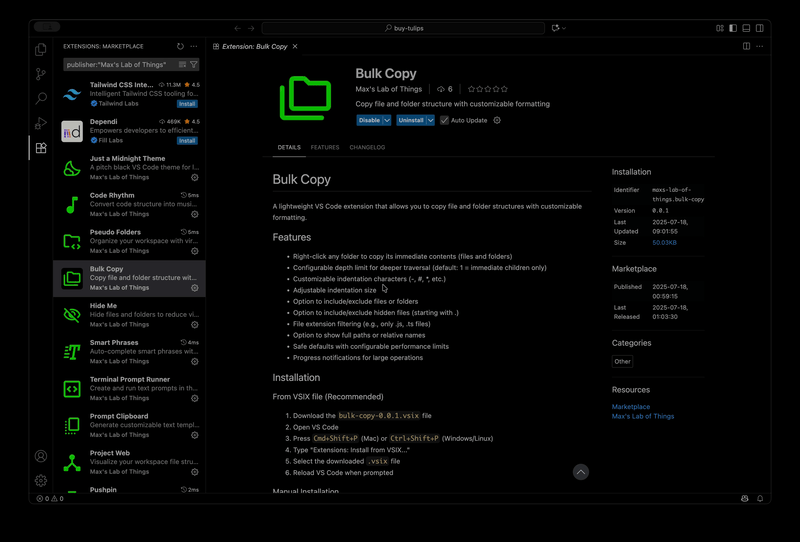Click manage gear for Pseudo Folders
The height and width of the screenshot is (542, 800).
point(194,251)
